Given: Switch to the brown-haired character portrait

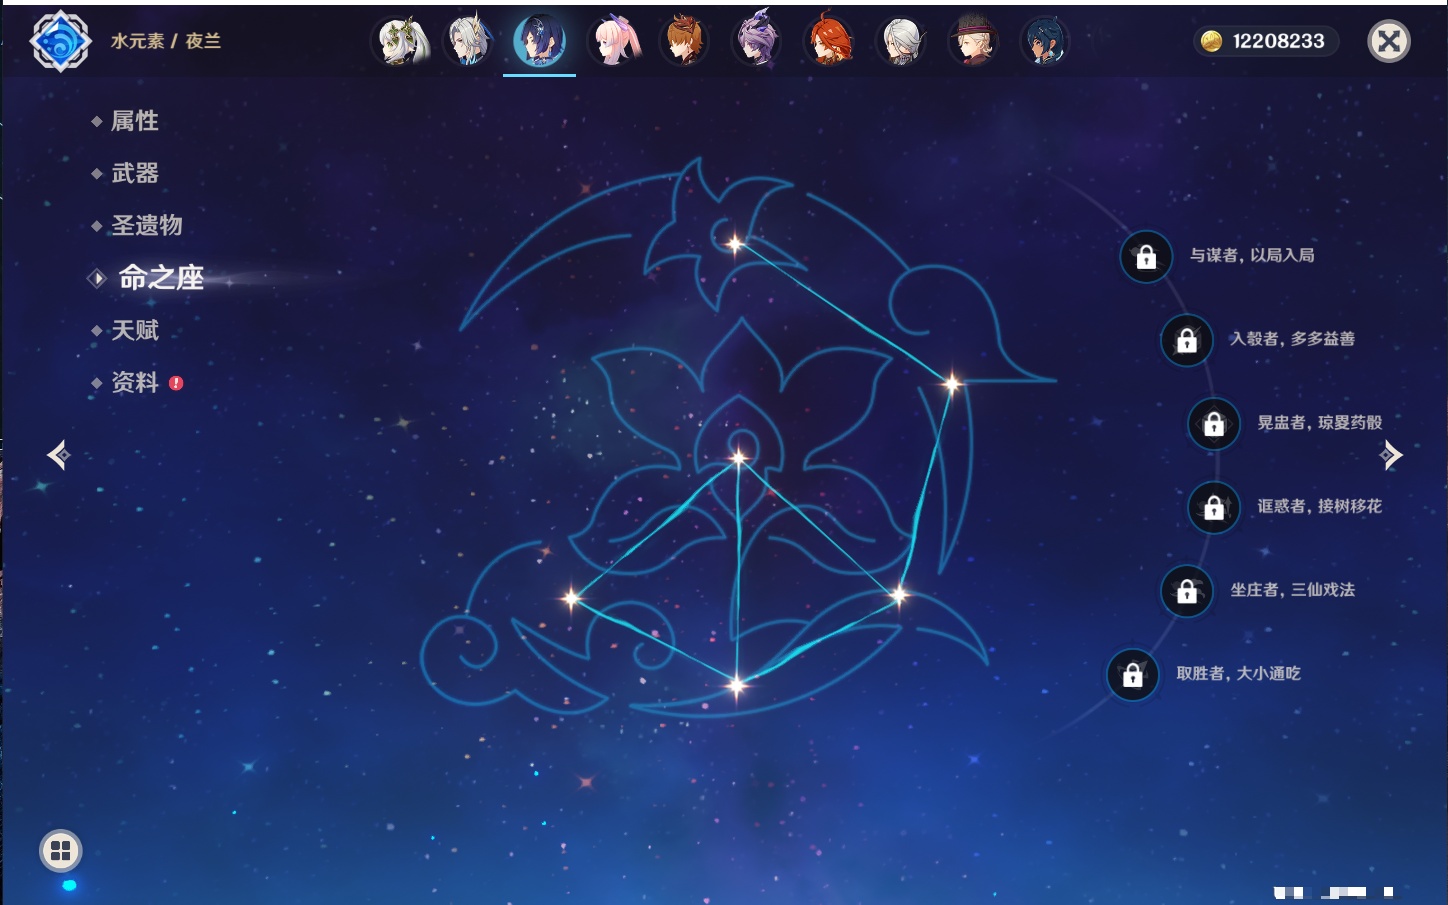Looking at the screenshot, I should tap(685, 41).
